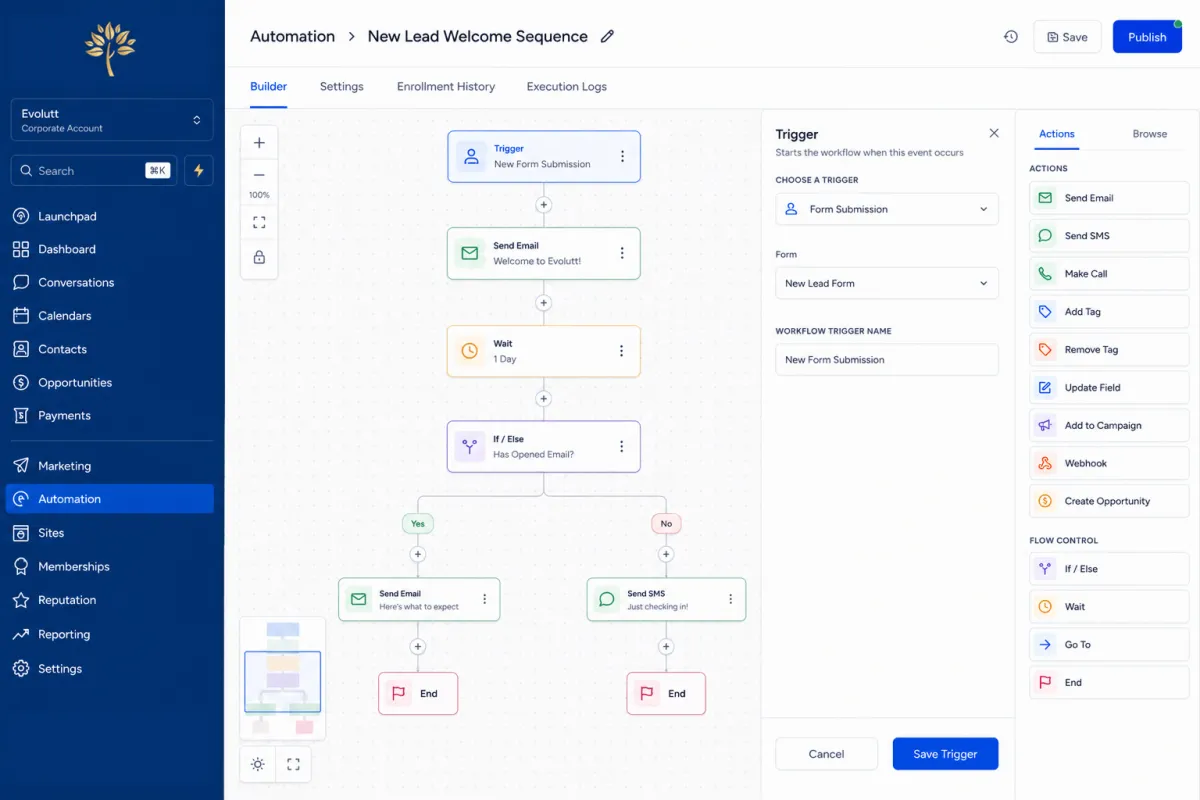
Task: Open options menu on Trigger node
Action: click(622, 156)
